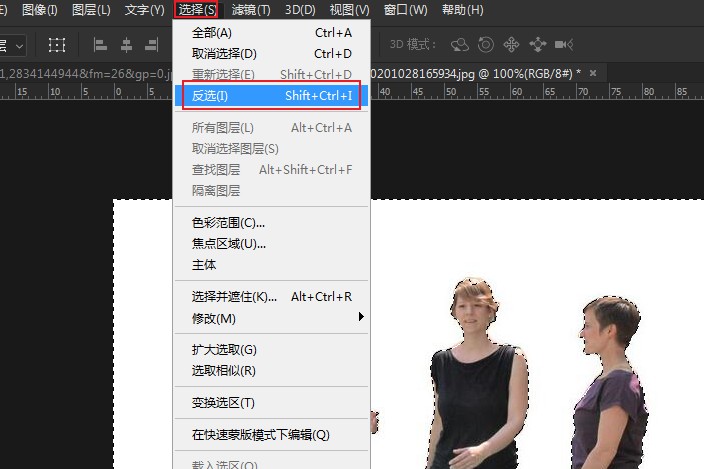Select 3D roll mode icon
704x469 pixels.
click(486, 45)
